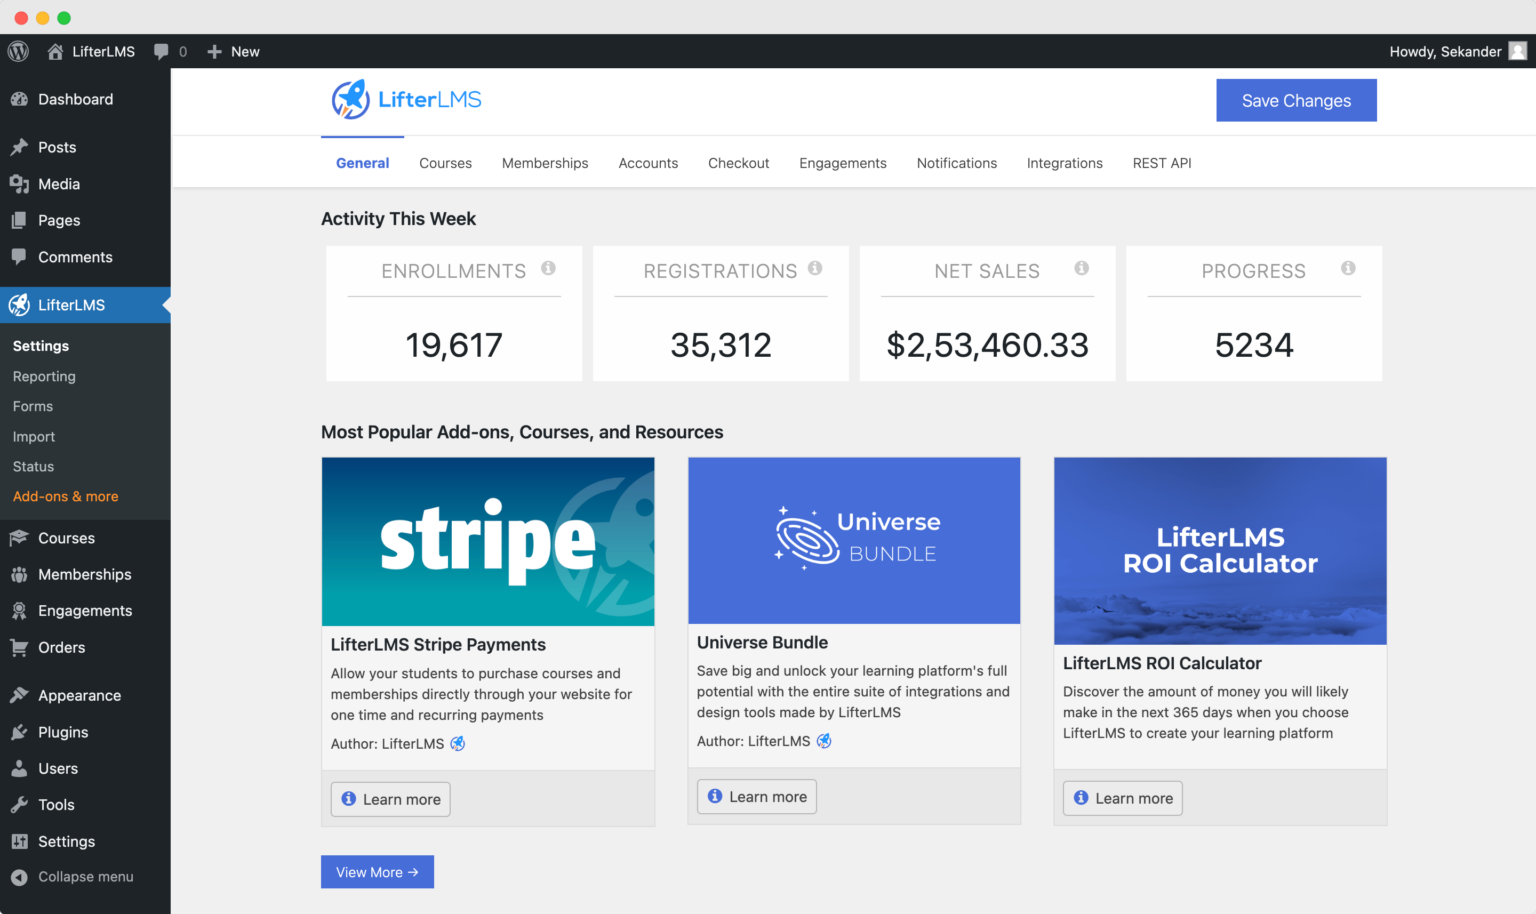Image resolution: width=1536 pixels, height=914 pixels.
Task: Click the Universe Bundle thumbnail image
Action: [853, 540]
